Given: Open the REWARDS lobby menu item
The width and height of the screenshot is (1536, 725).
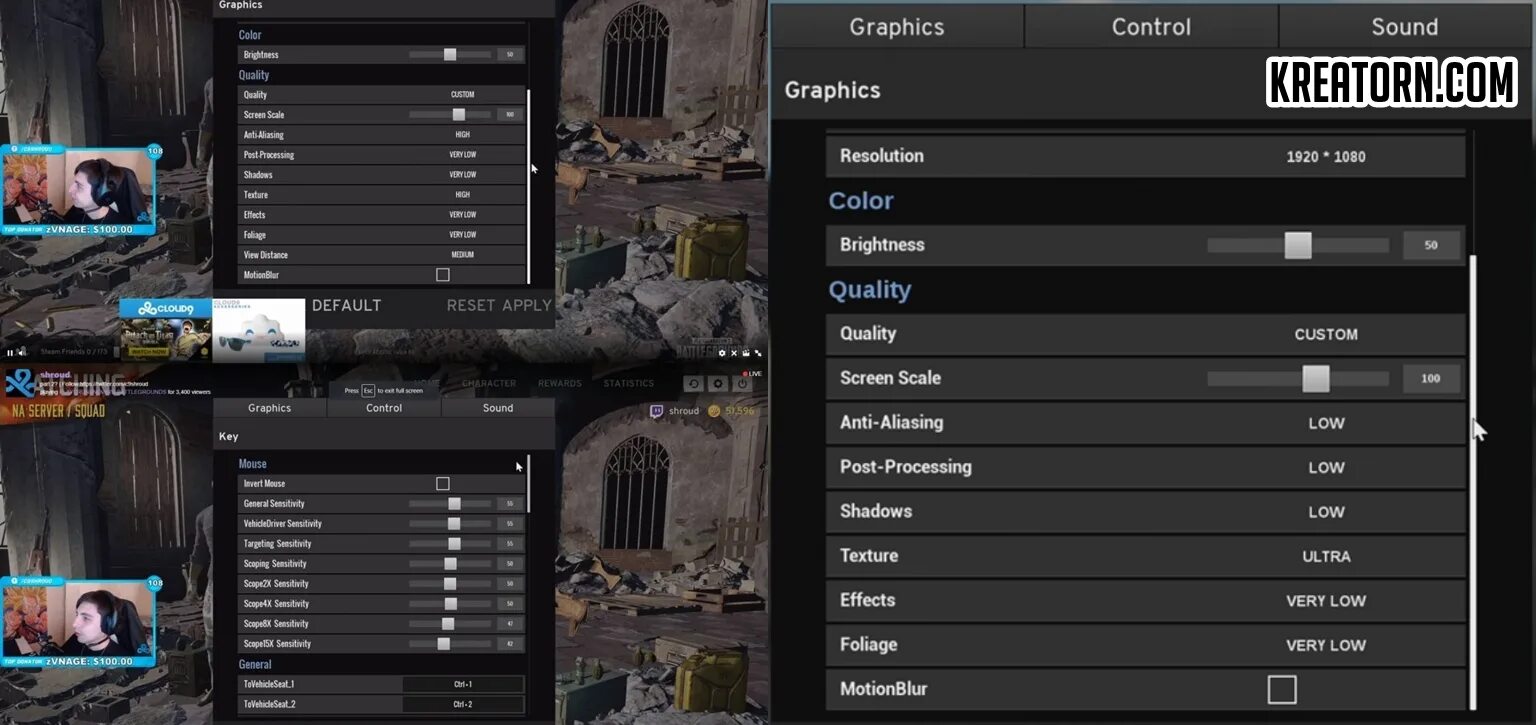Looking at the screenshot, I should point(560,384).
